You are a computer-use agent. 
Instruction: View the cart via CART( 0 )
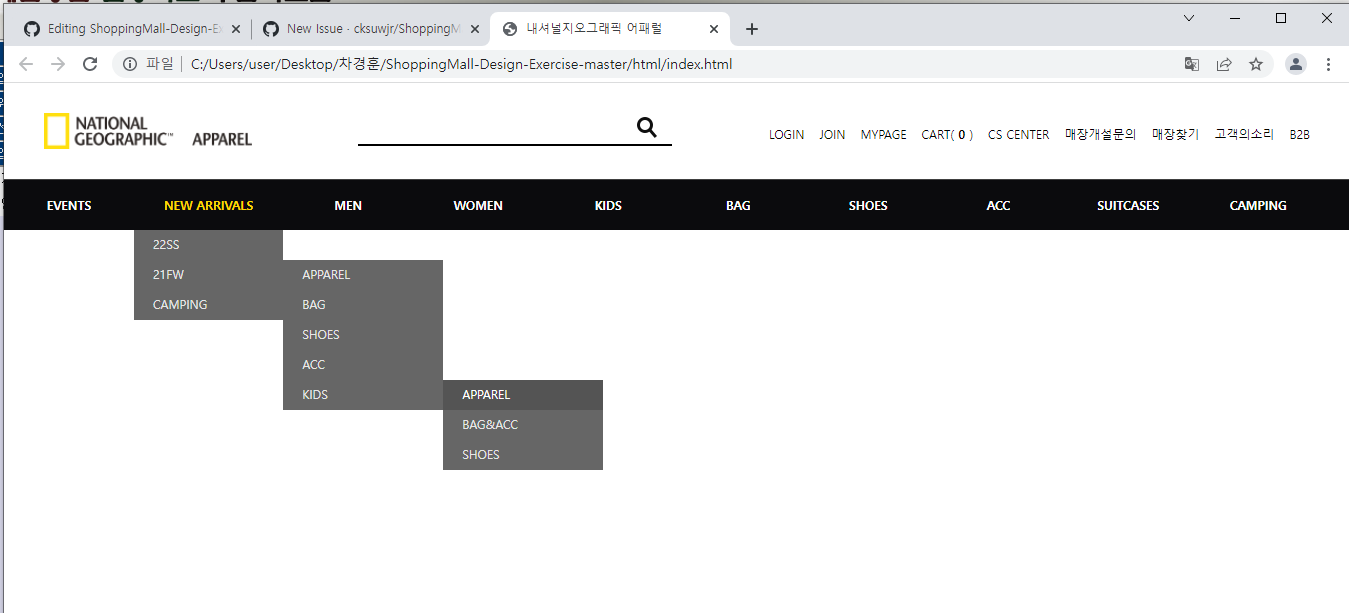(x=946, y=134)
